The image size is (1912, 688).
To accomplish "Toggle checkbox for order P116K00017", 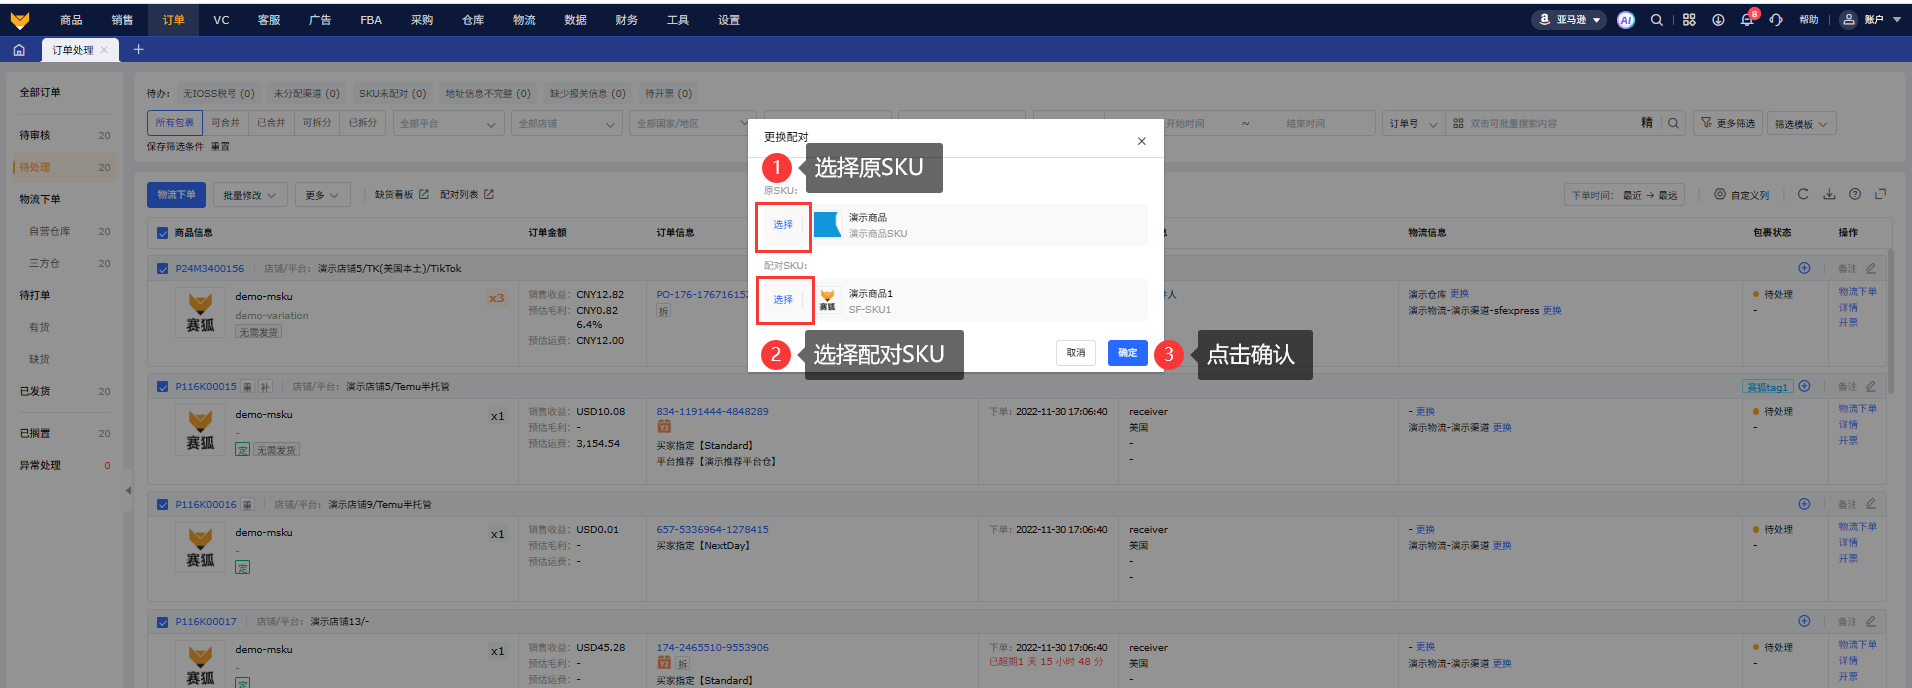I will pos(163,622).
